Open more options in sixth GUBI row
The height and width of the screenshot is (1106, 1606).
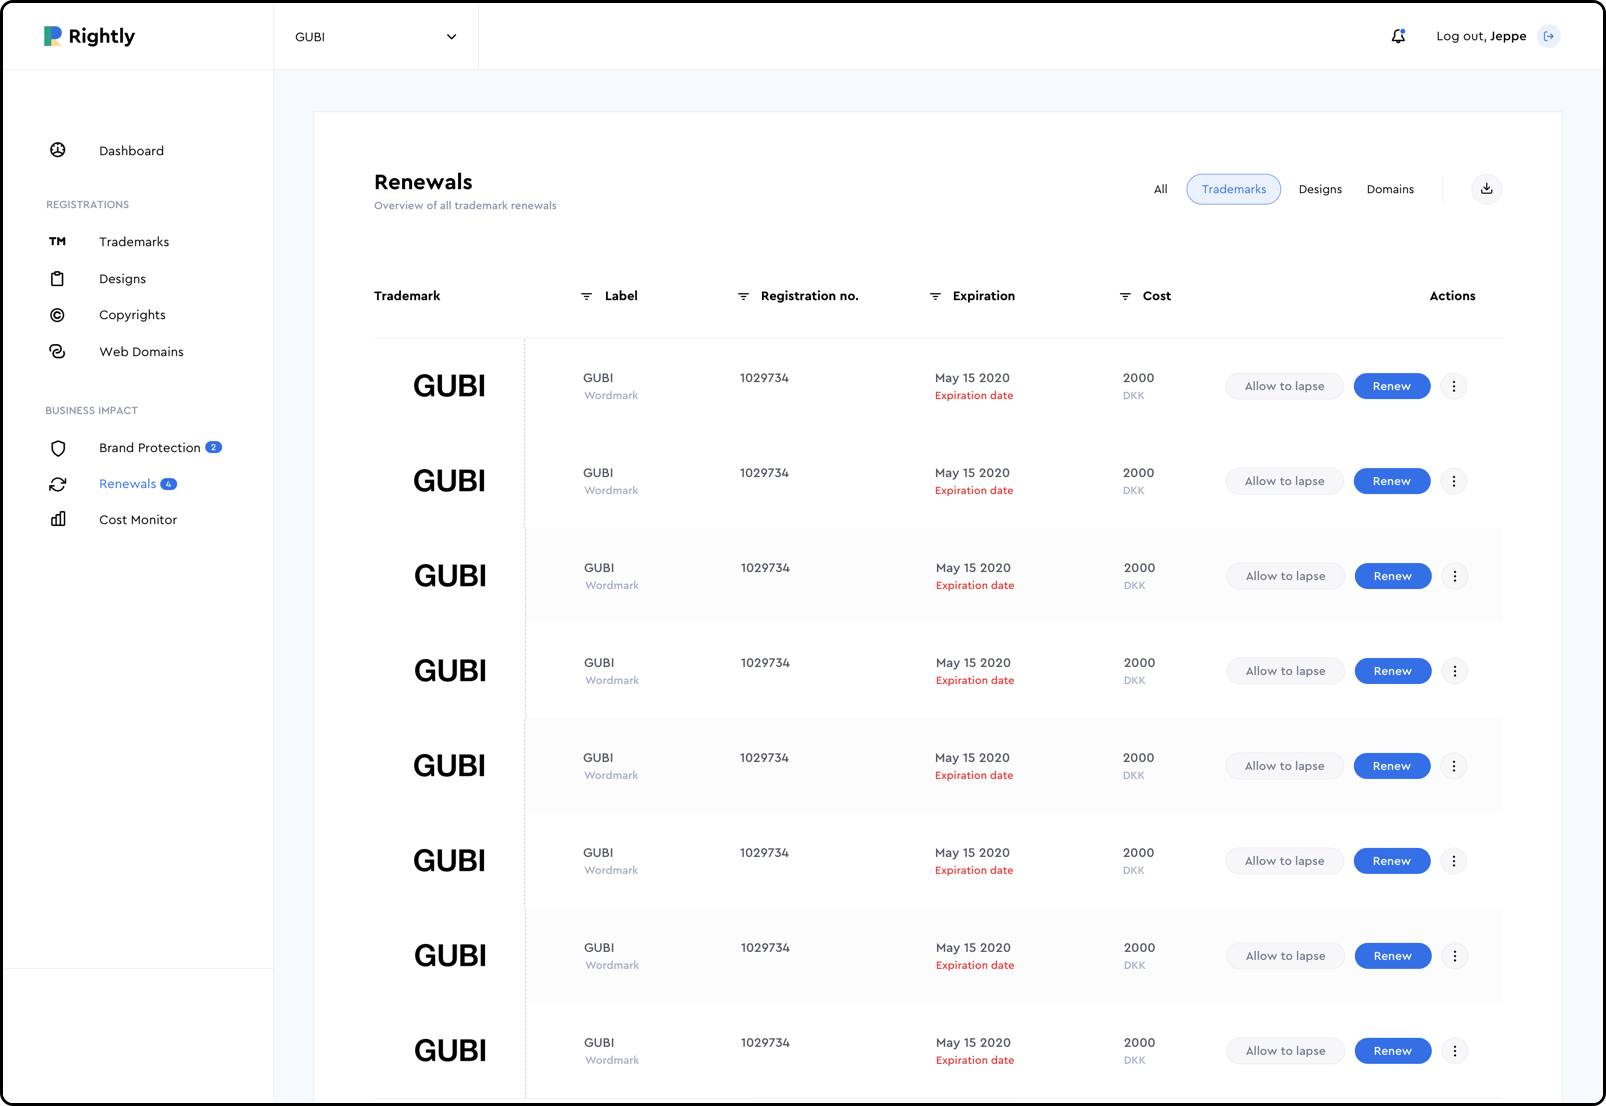tap(1454, 861)
